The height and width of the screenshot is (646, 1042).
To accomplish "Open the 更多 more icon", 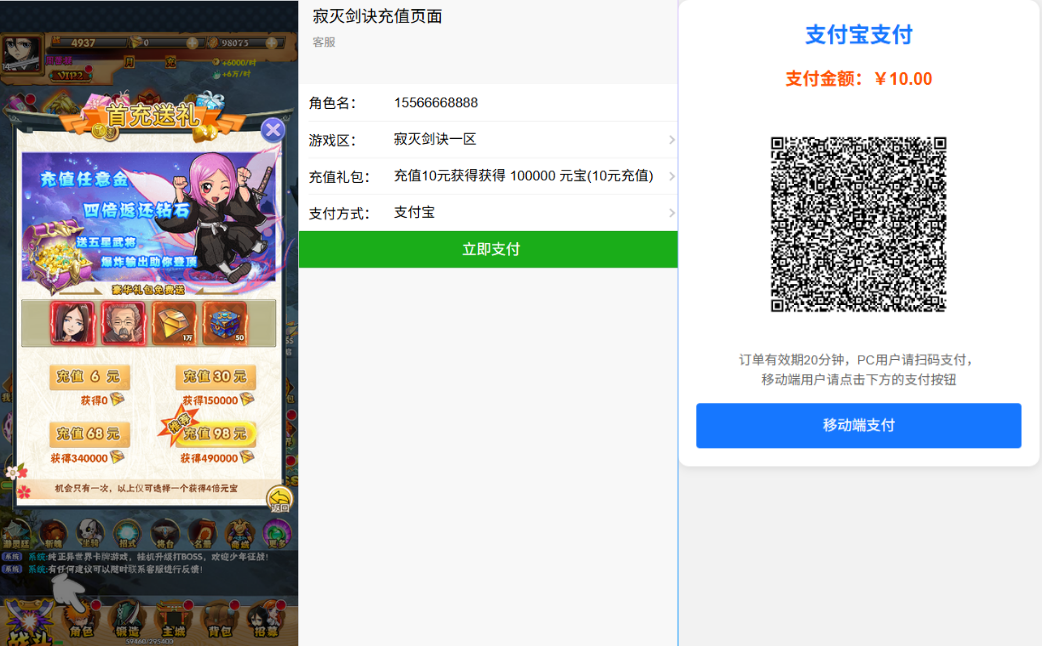I will [x=277, y=534].
